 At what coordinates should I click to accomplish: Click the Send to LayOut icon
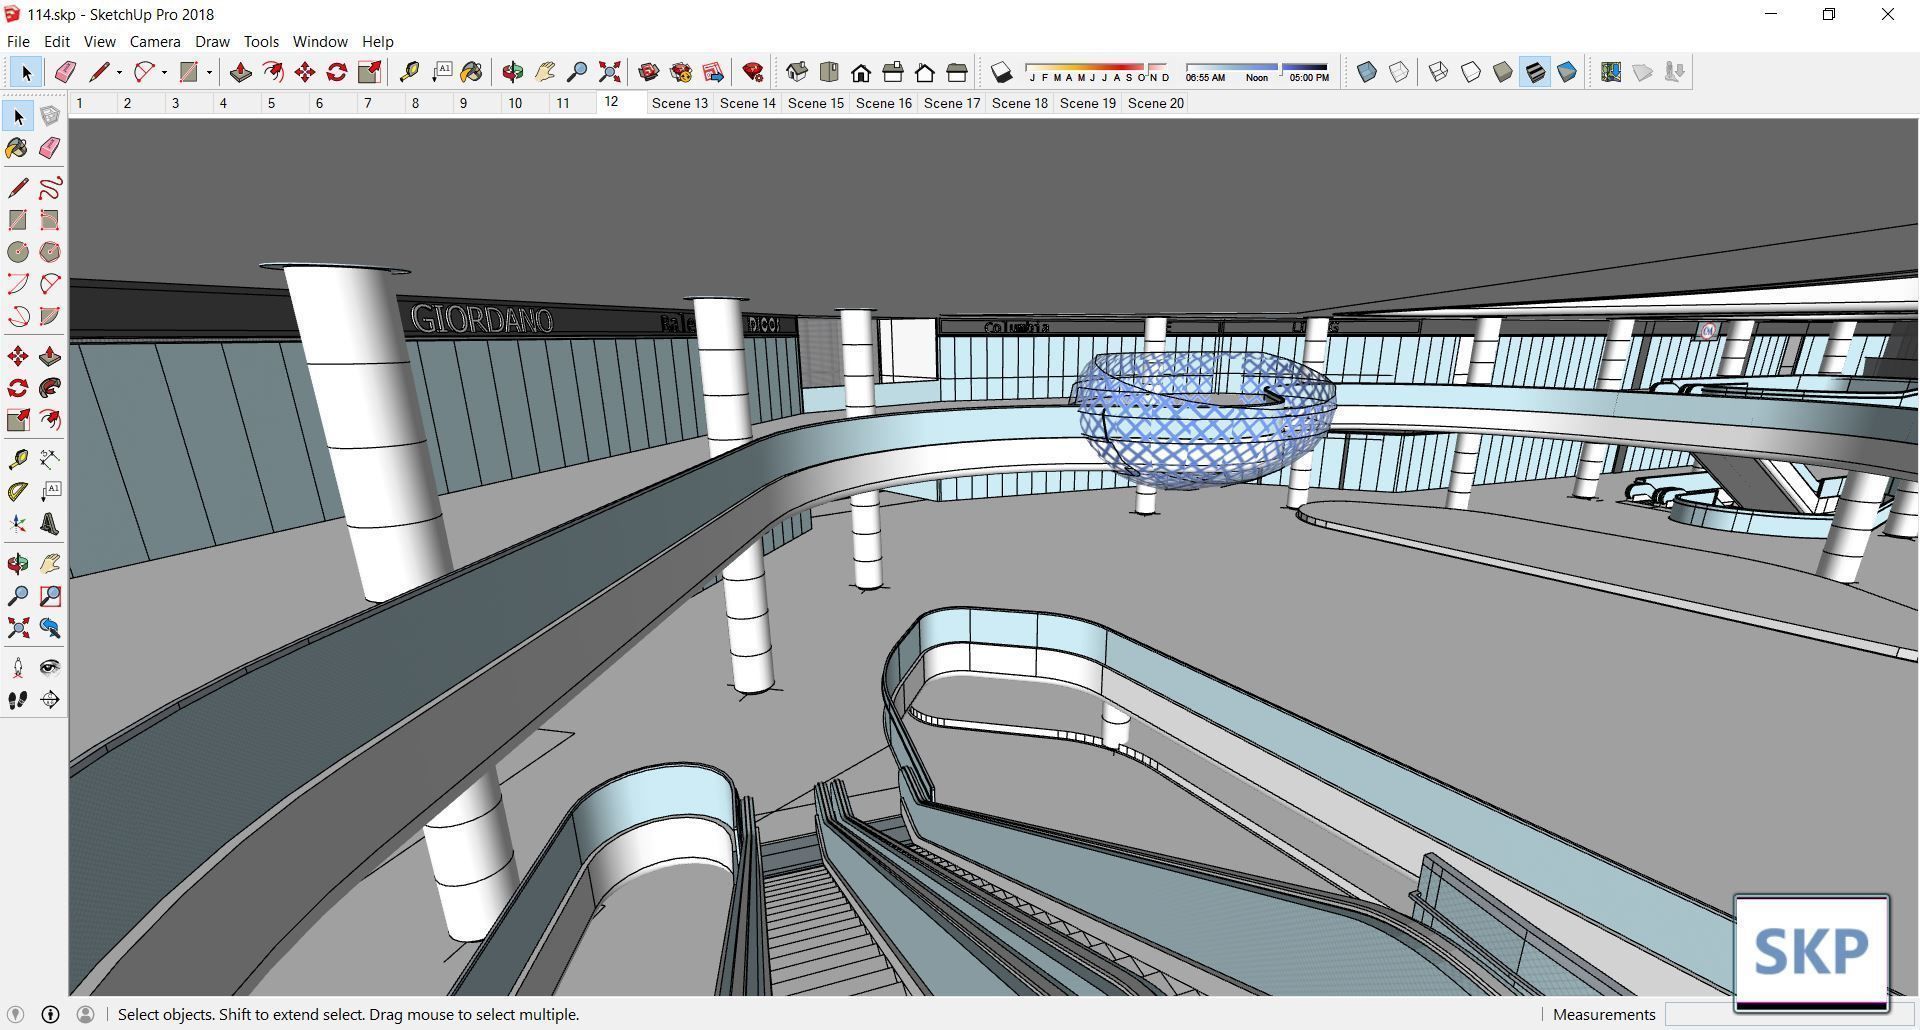click(713, 72)
